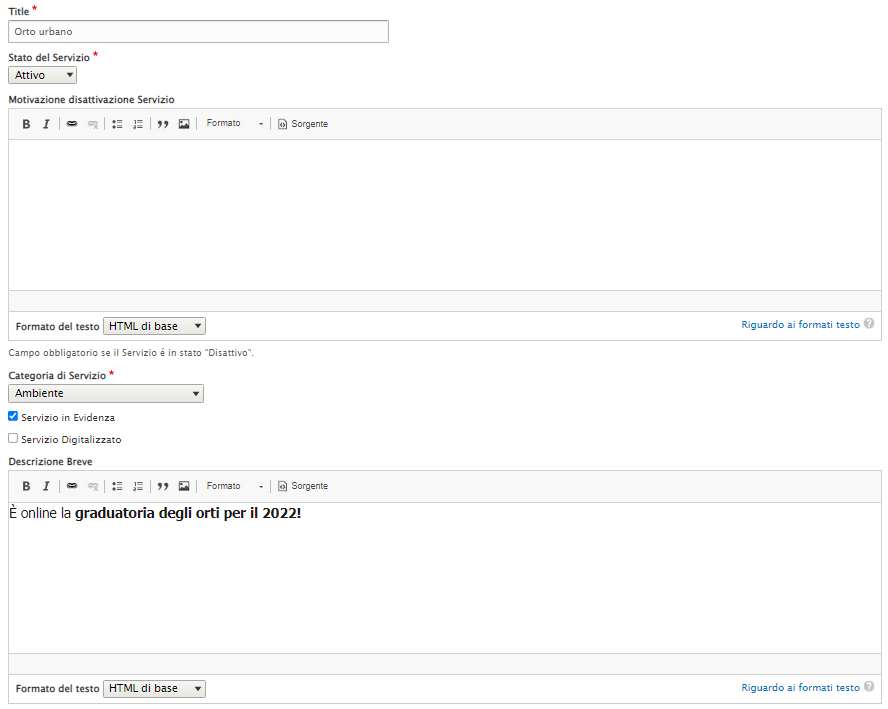Insert image in Descrizione Breve editor

pos(184,486)
